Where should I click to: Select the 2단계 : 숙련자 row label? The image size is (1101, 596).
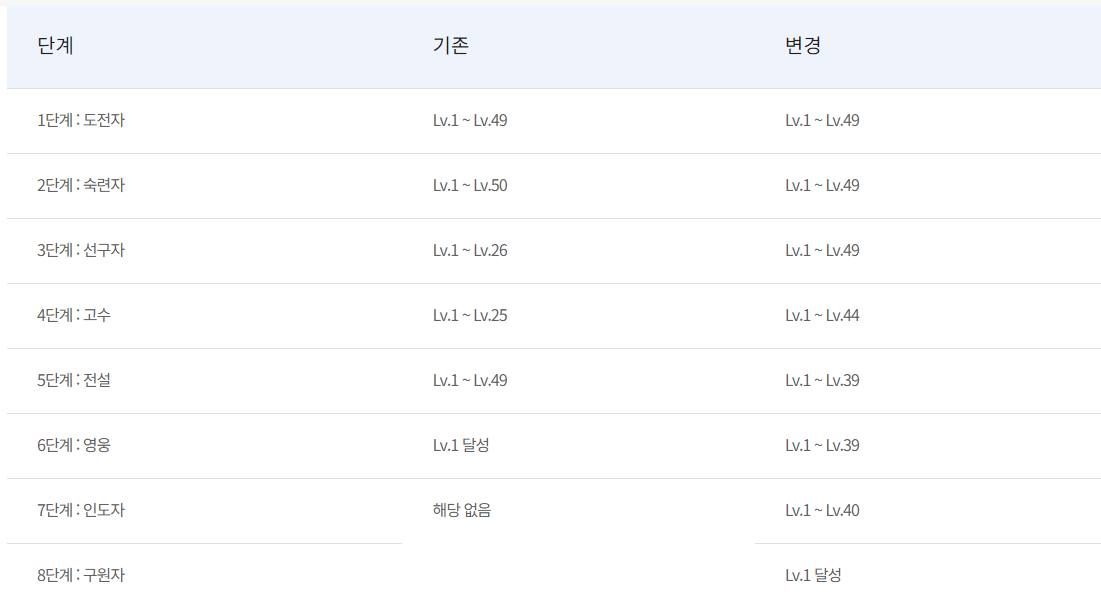point(81,185)
